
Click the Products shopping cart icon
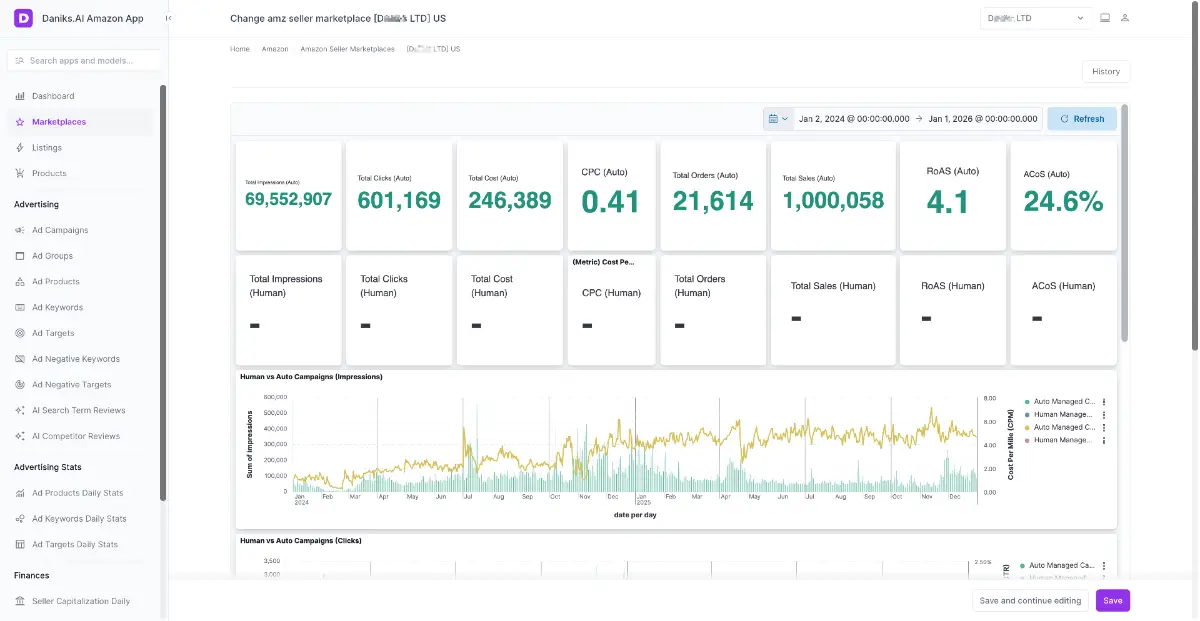pos(20,173)
